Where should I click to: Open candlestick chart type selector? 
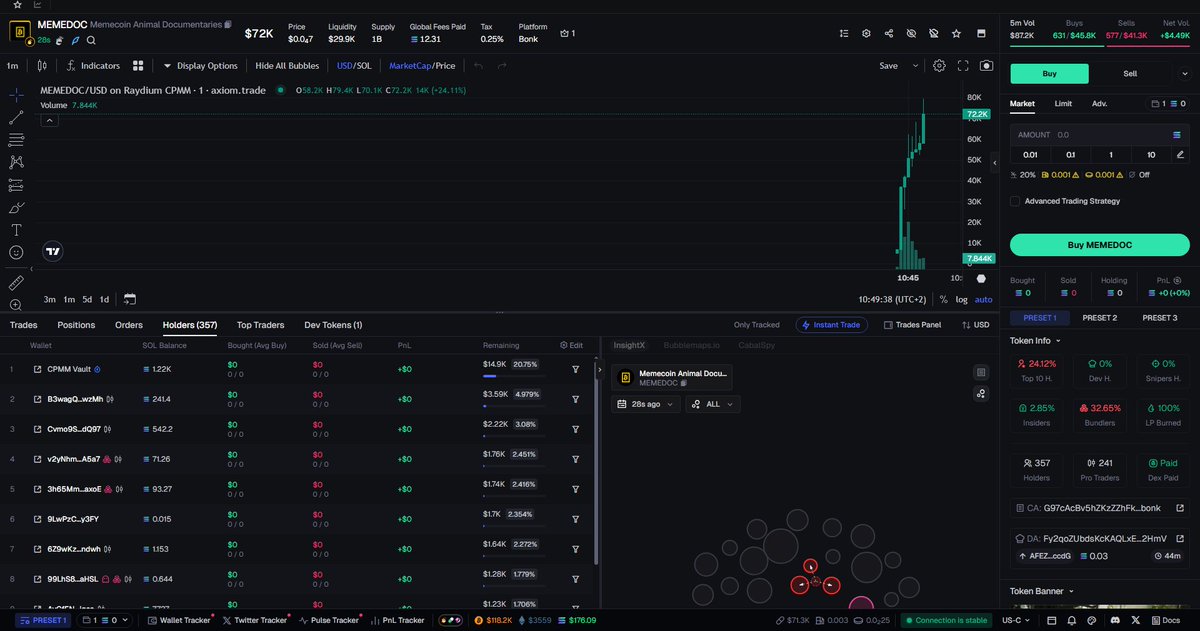(x=41, y=66)
